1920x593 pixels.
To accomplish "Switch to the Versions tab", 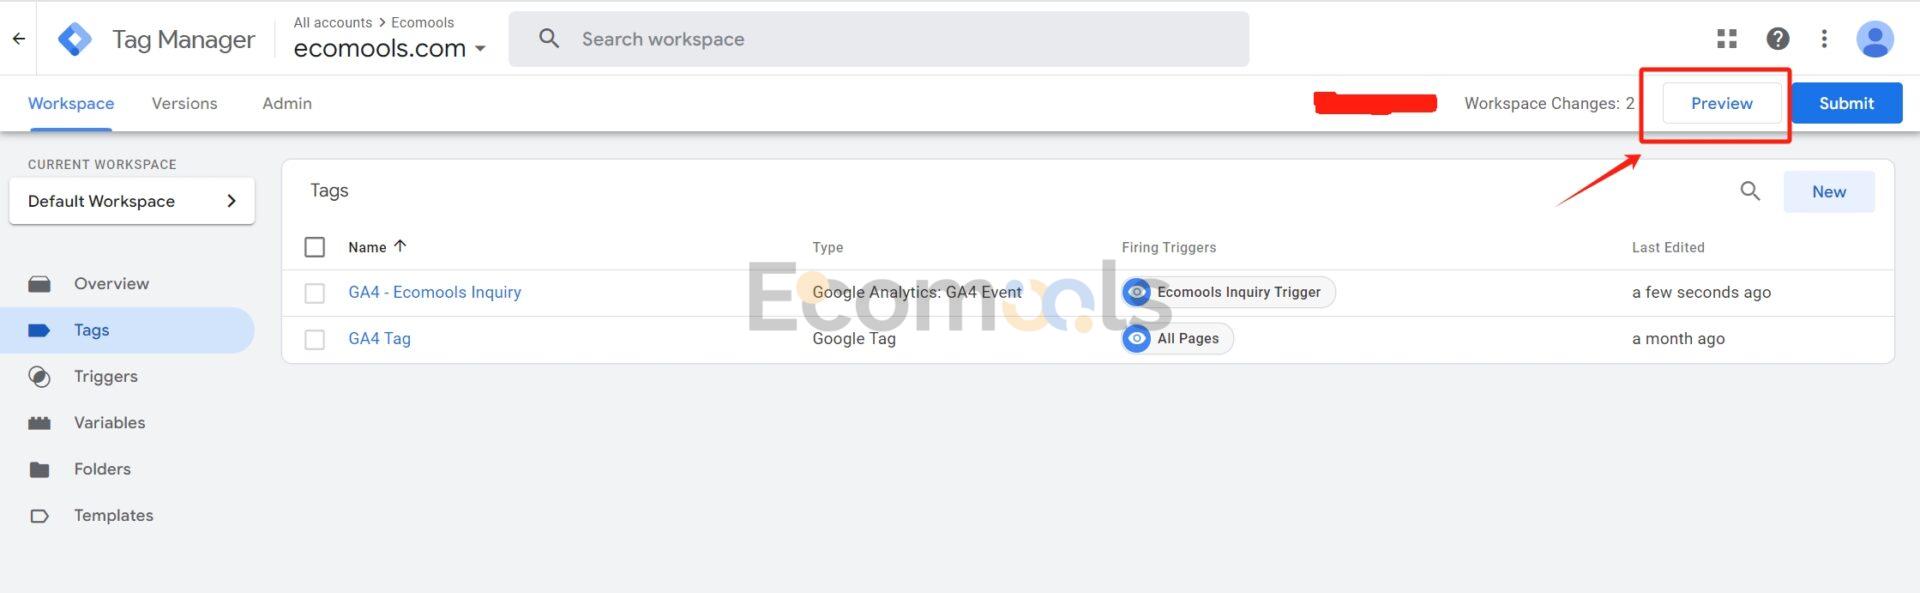I will point(184,103).
